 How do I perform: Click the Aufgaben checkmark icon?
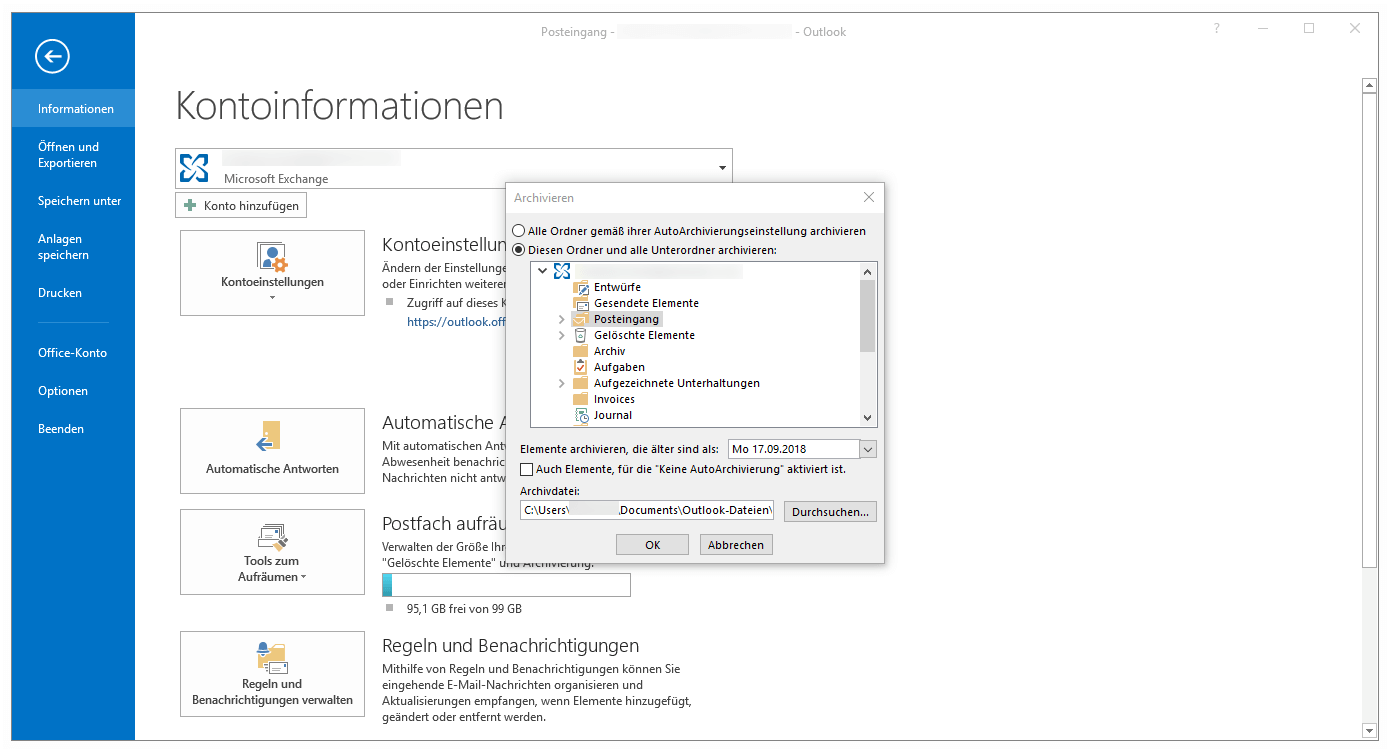pyautogui.click(x=581, y=367)
